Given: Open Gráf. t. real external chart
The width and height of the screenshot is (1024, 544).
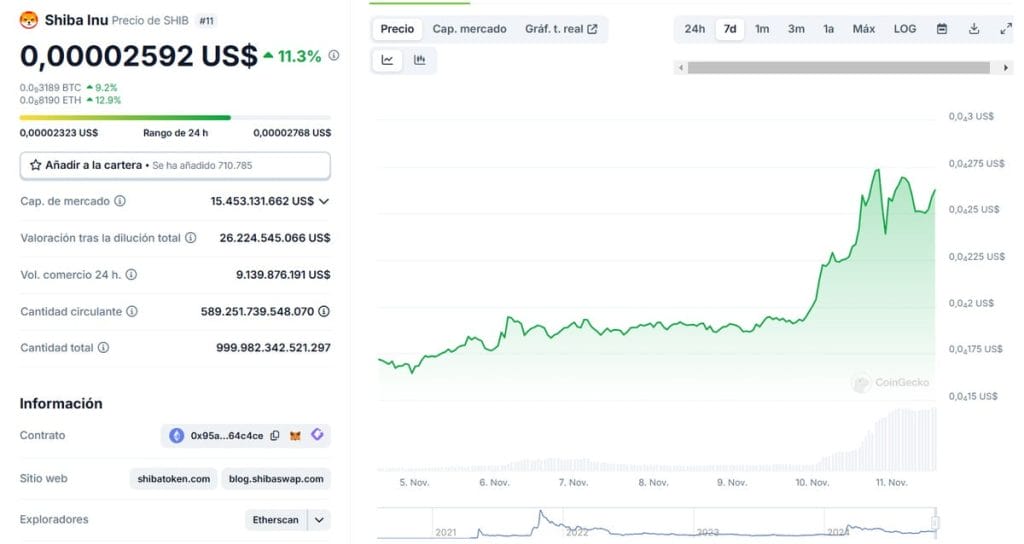Looking at the screenshot, I should (x=561, y=29).
